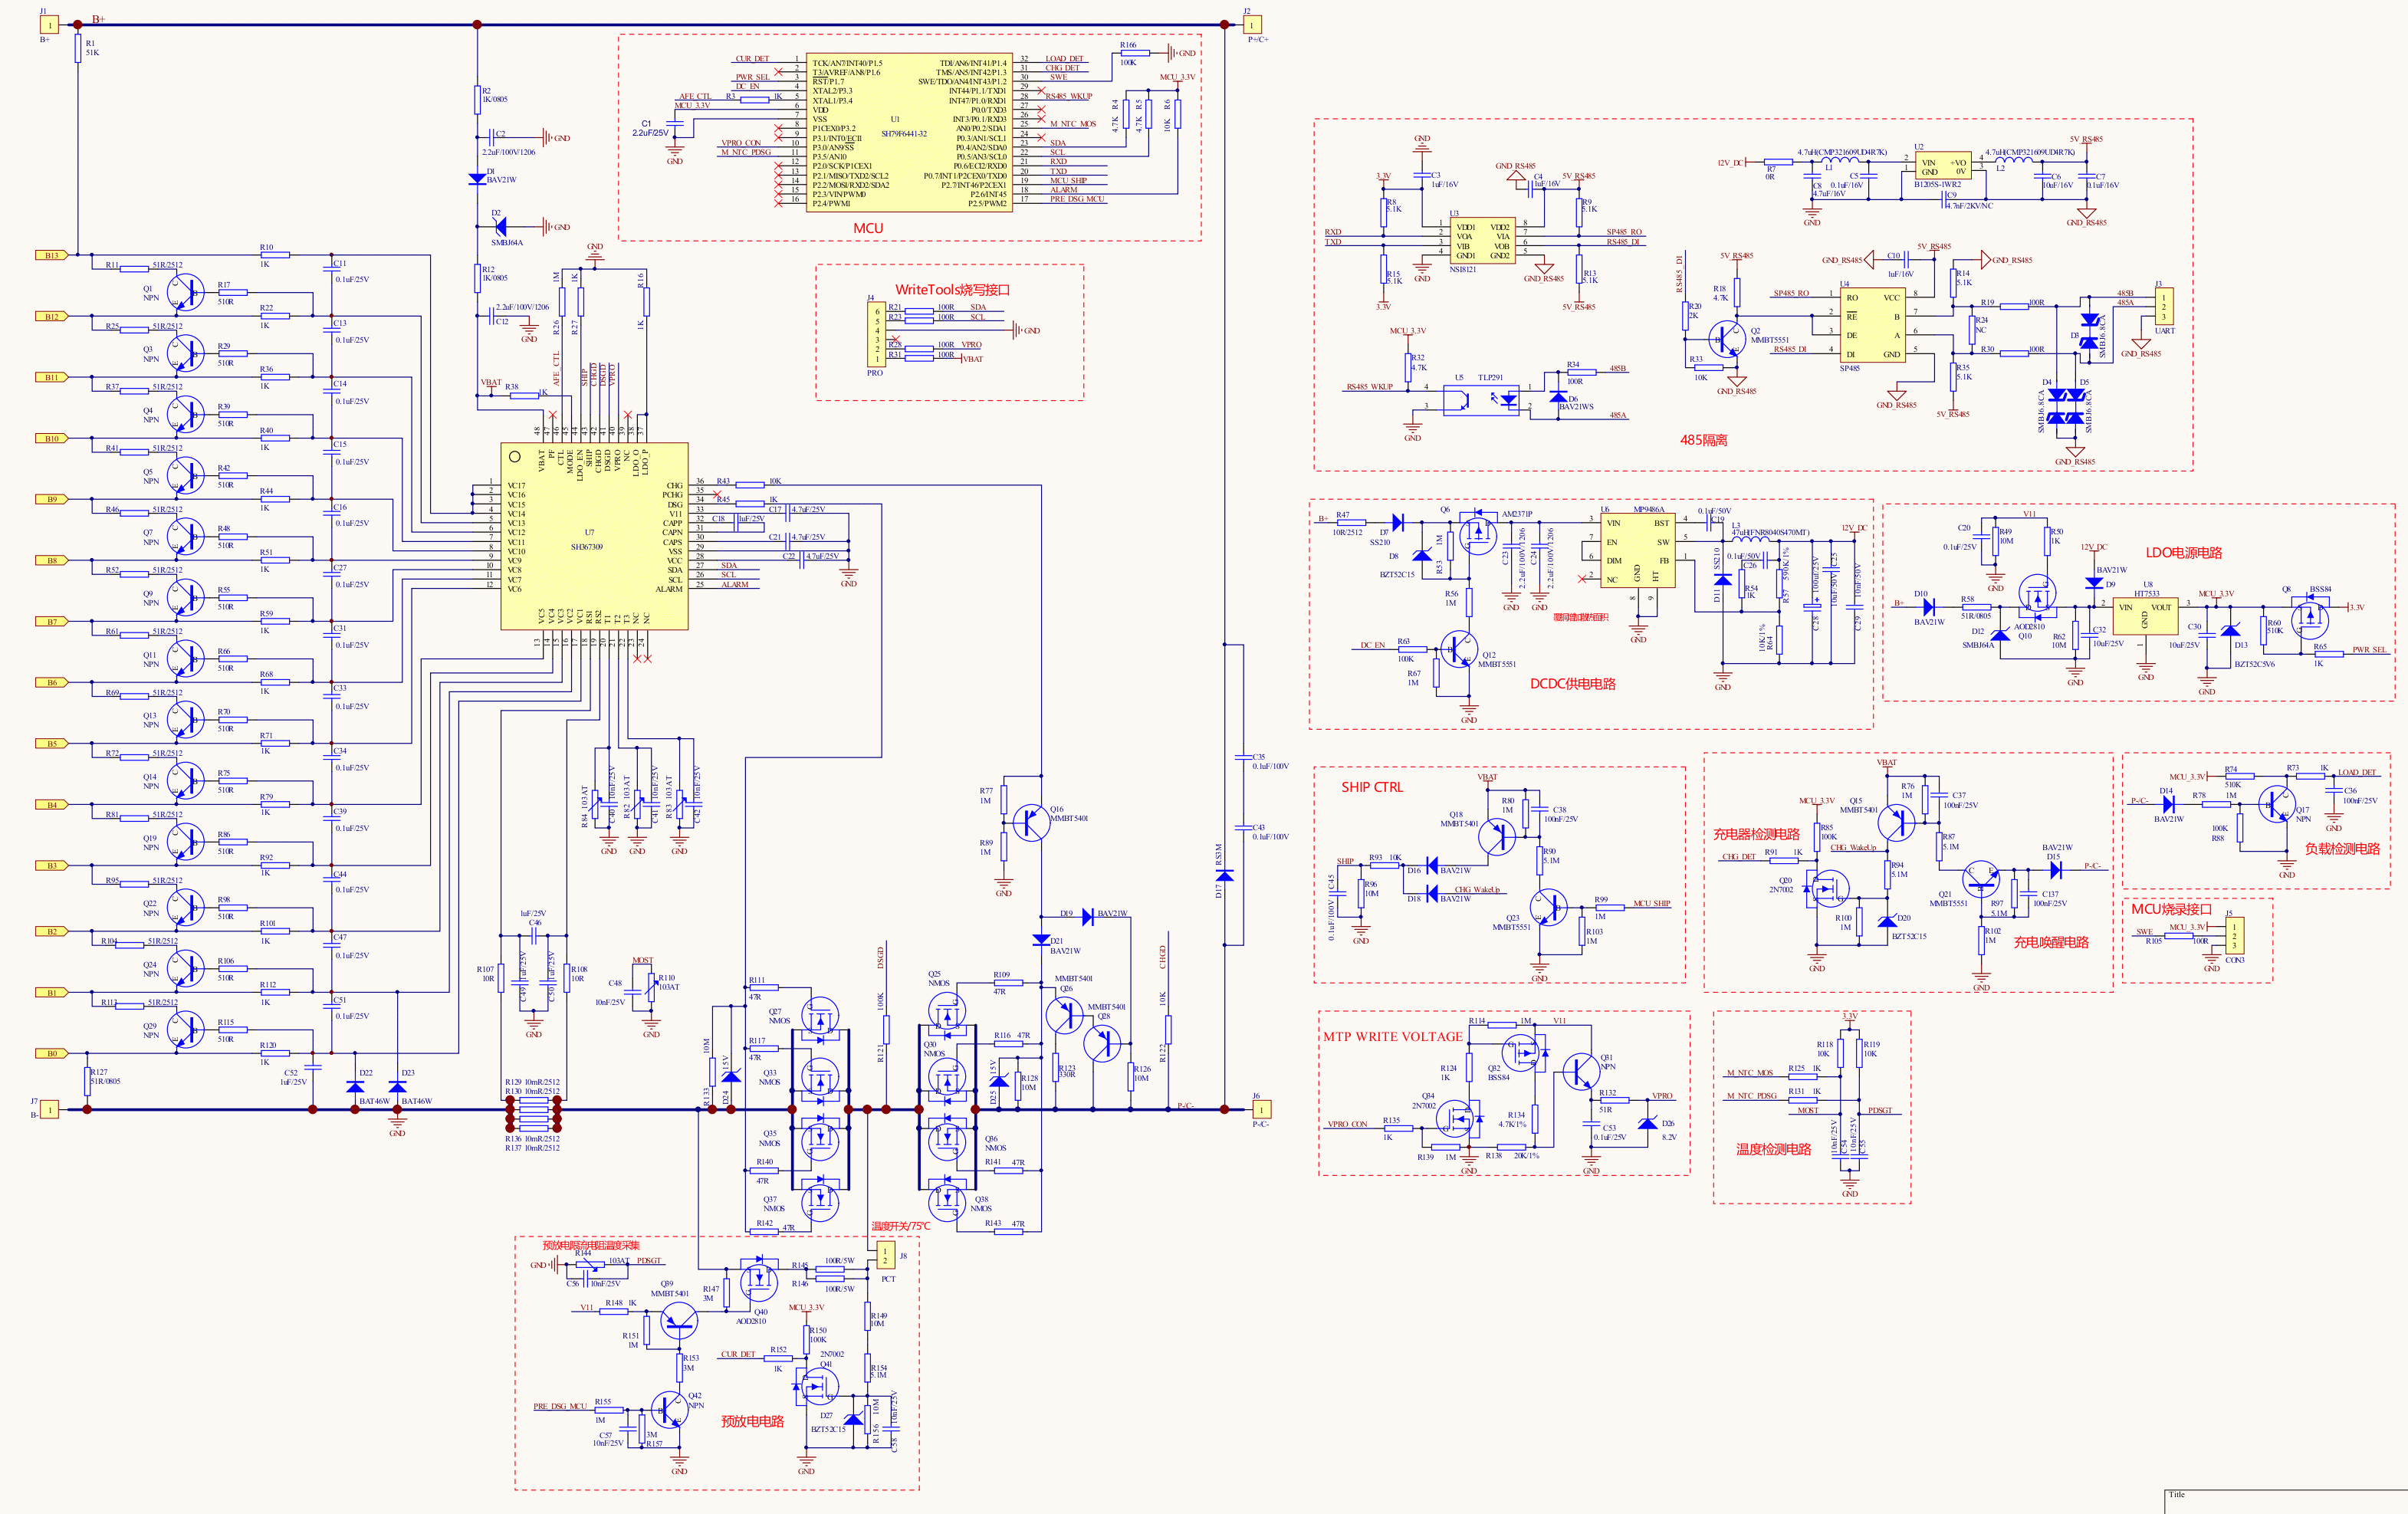Select the D17 RS3M diode
This screenshot has height=1514, width=2408.
click(1224, 875)
